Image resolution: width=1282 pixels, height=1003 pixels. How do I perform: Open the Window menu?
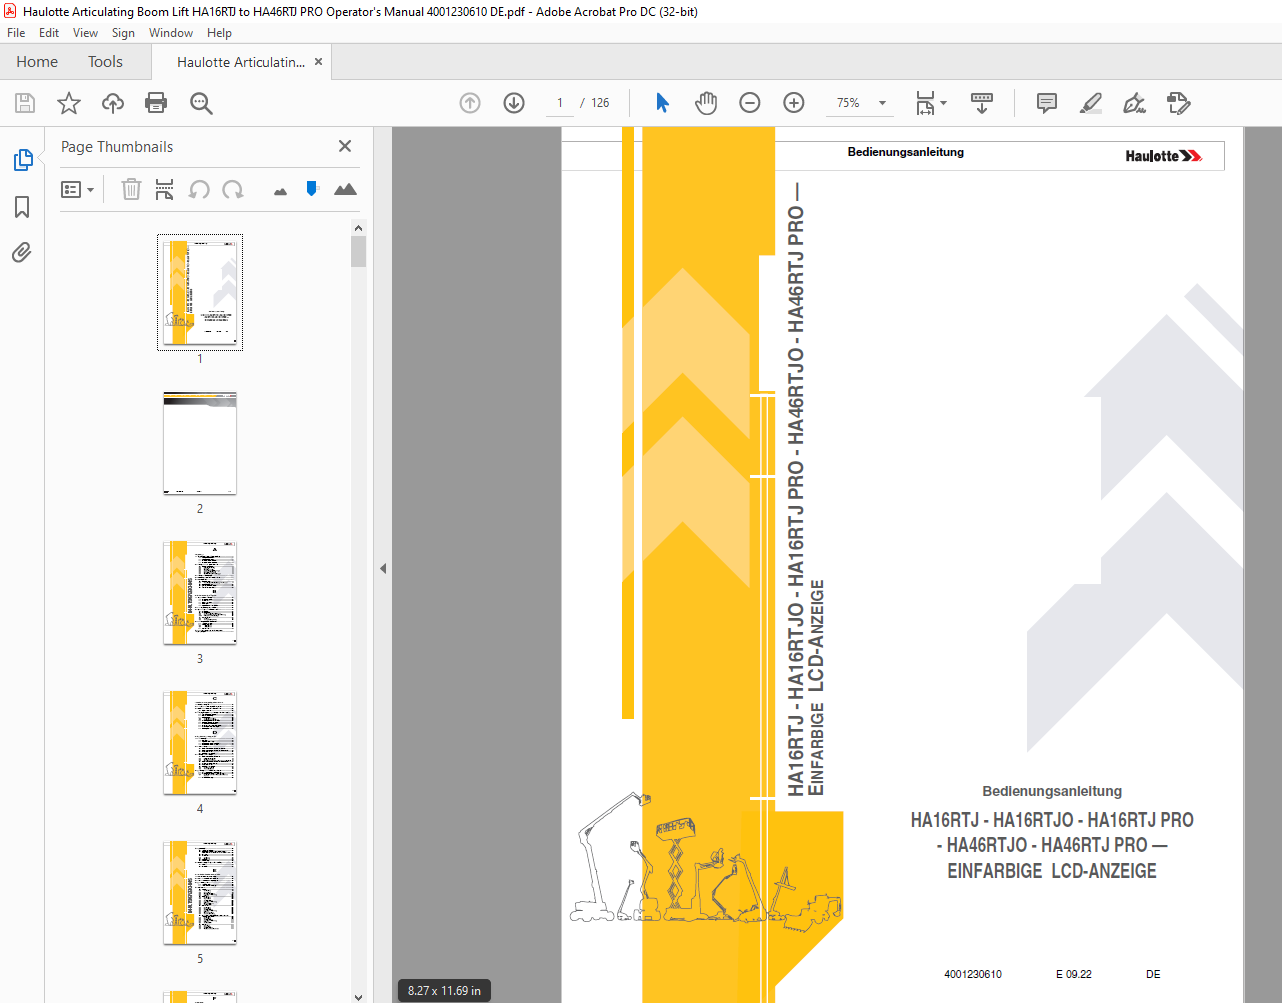coord(171,33)
